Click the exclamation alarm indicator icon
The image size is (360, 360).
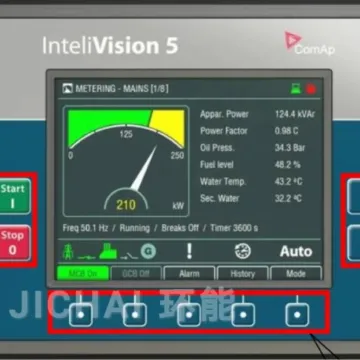click(x=189, y=251)
